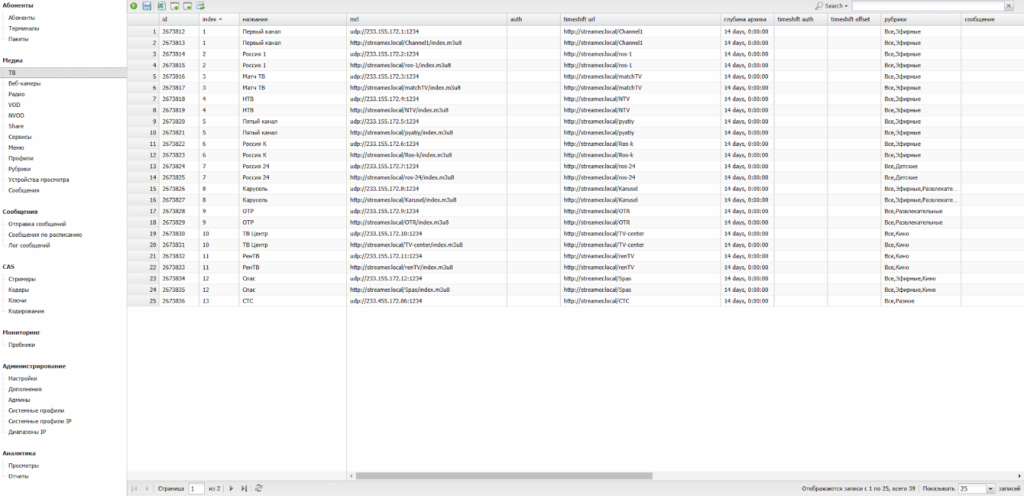The height and width of the screenshot is (496, 1024).
Task: Click the blue save disk icon
Action: click(x=147, y=6)
